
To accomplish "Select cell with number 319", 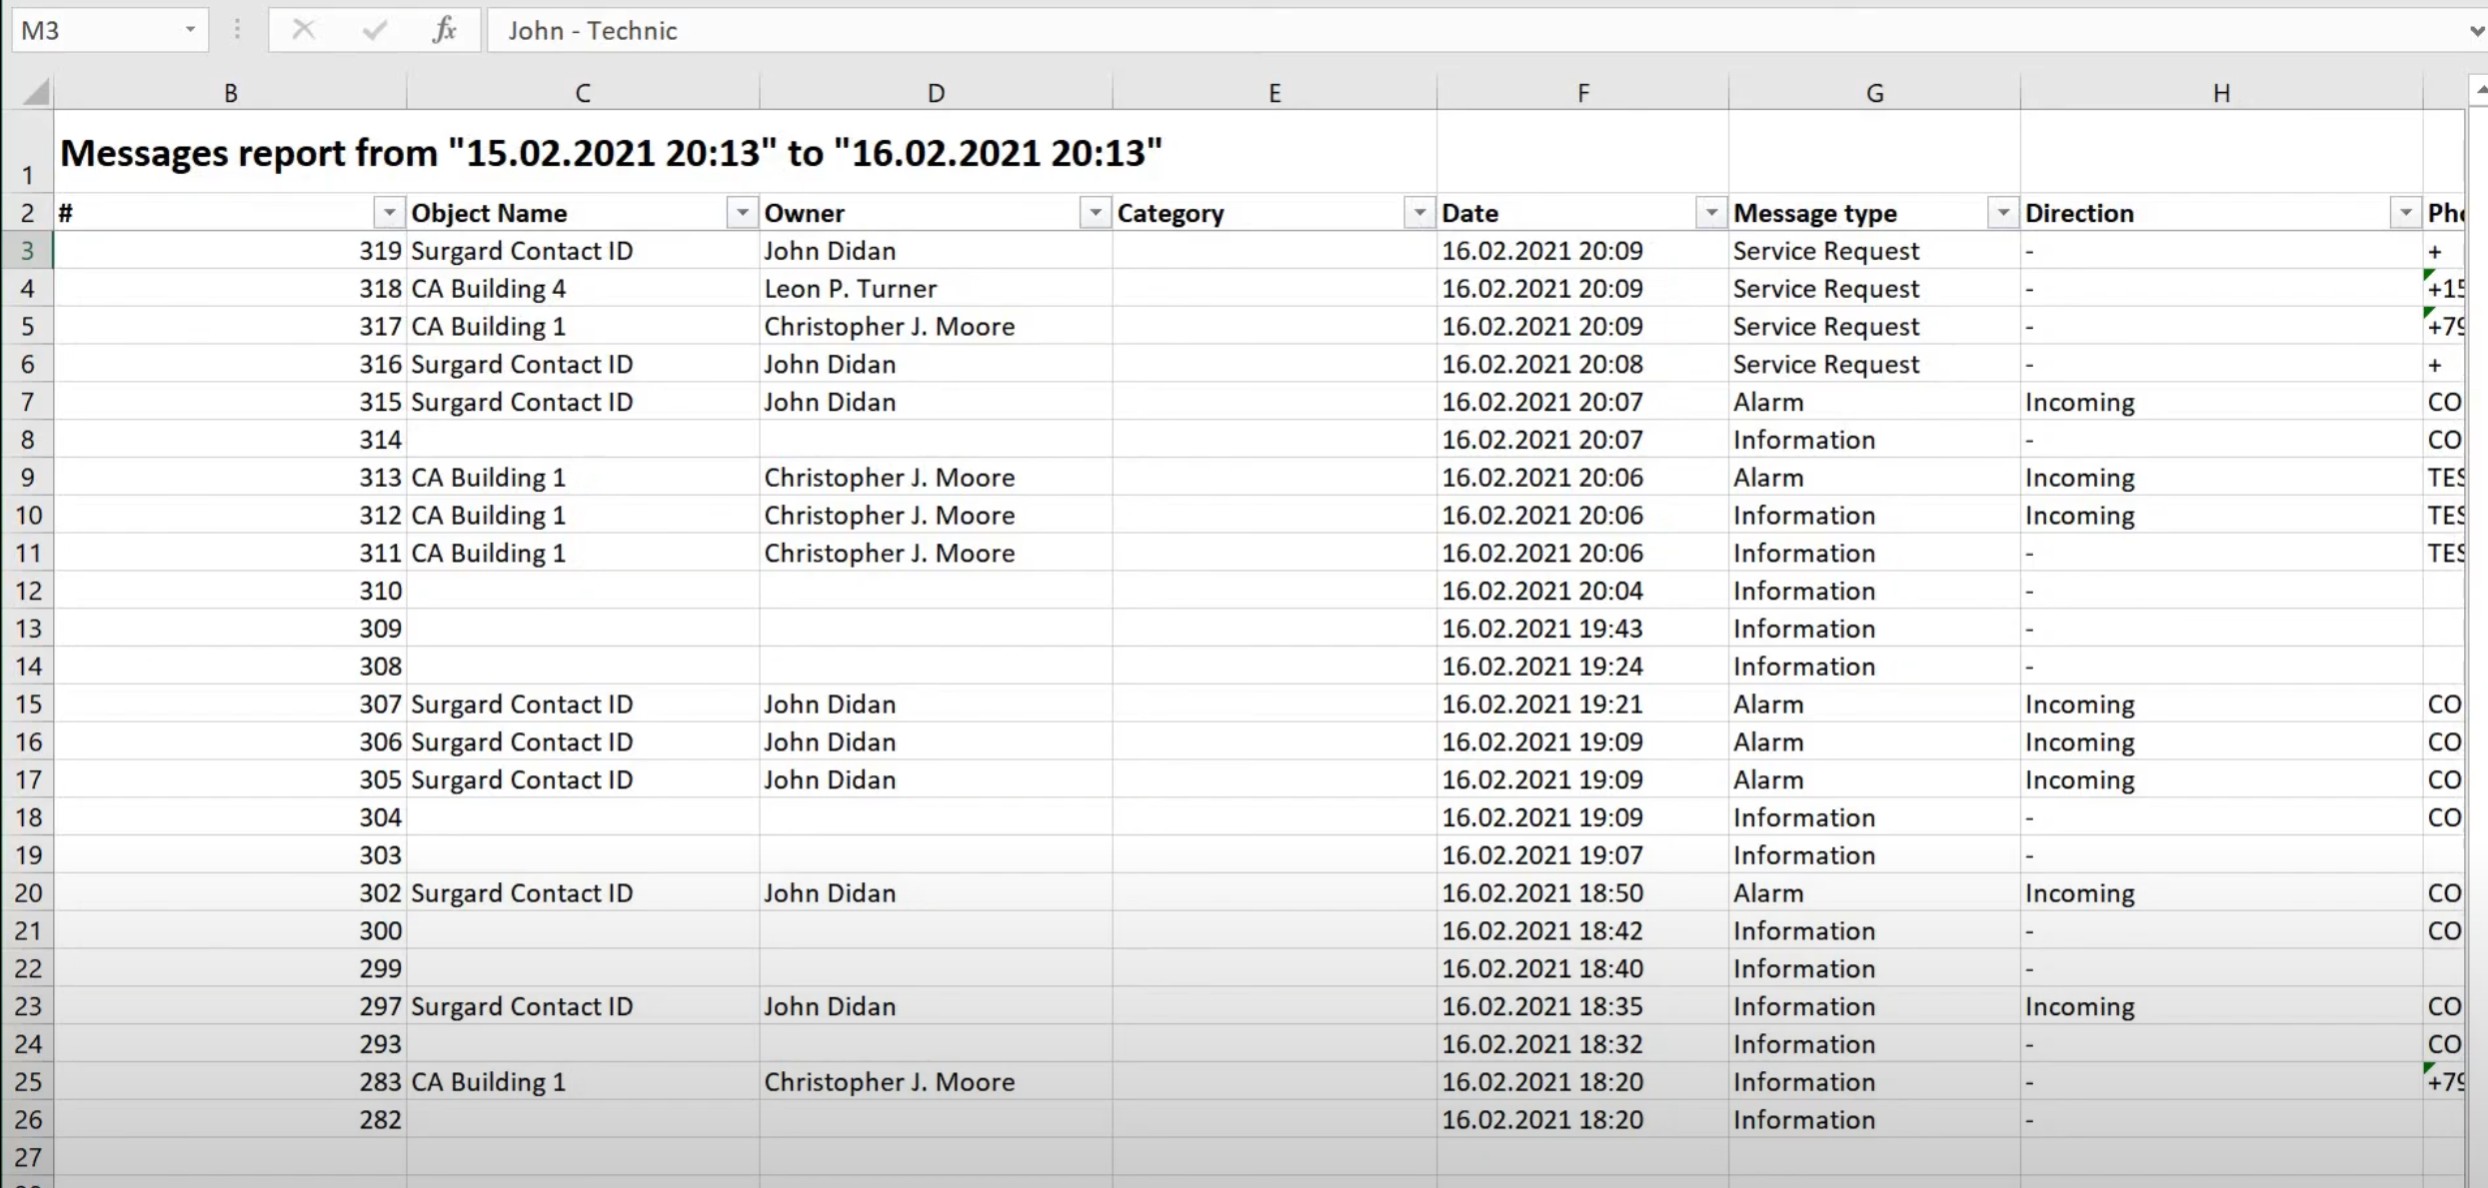I will (230, 251).
